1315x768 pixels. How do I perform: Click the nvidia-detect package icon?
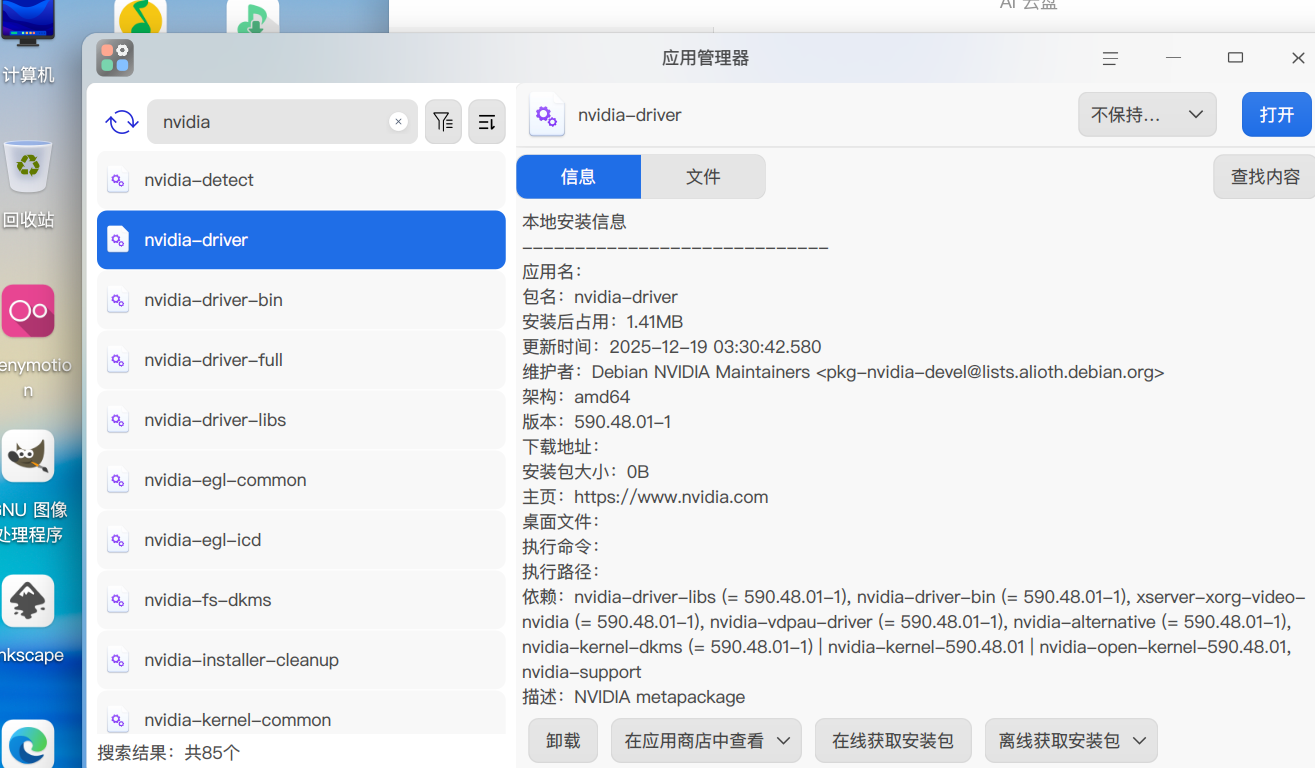118,180
